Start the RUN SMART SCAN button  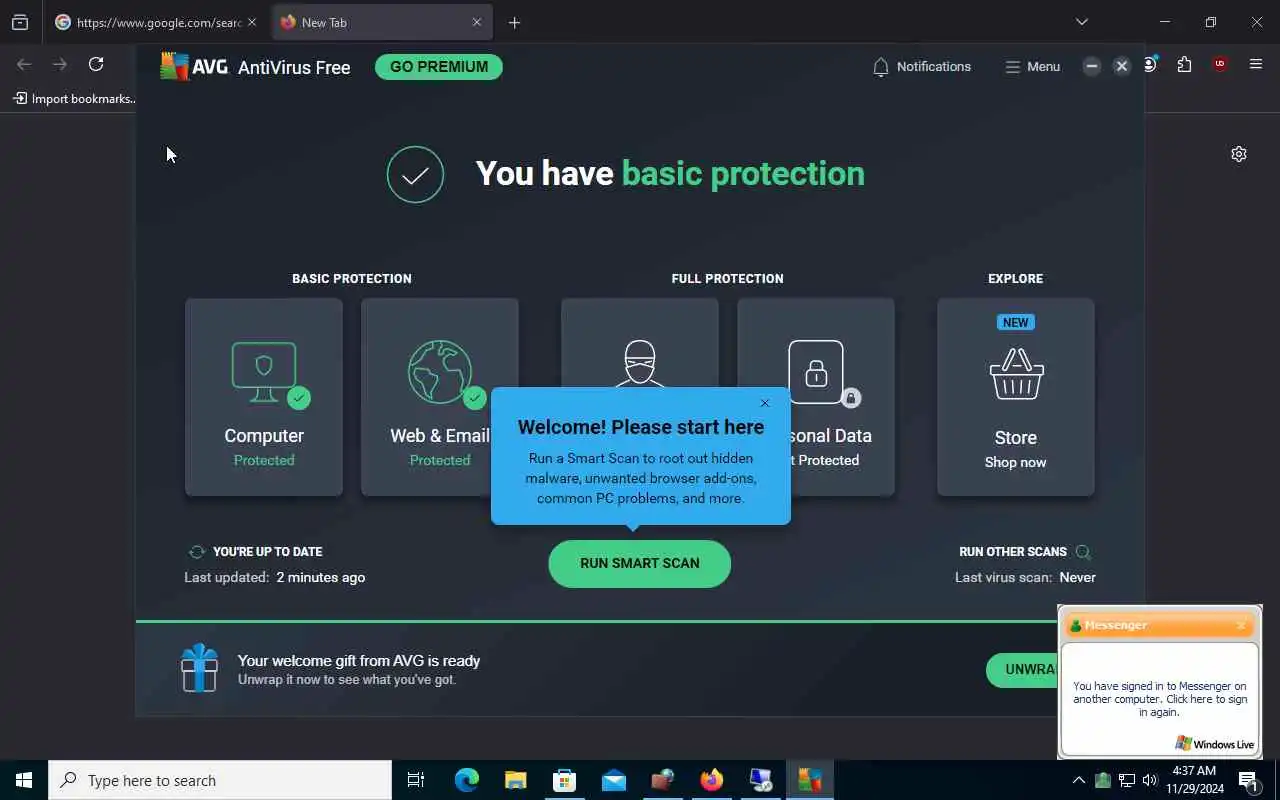640,564
